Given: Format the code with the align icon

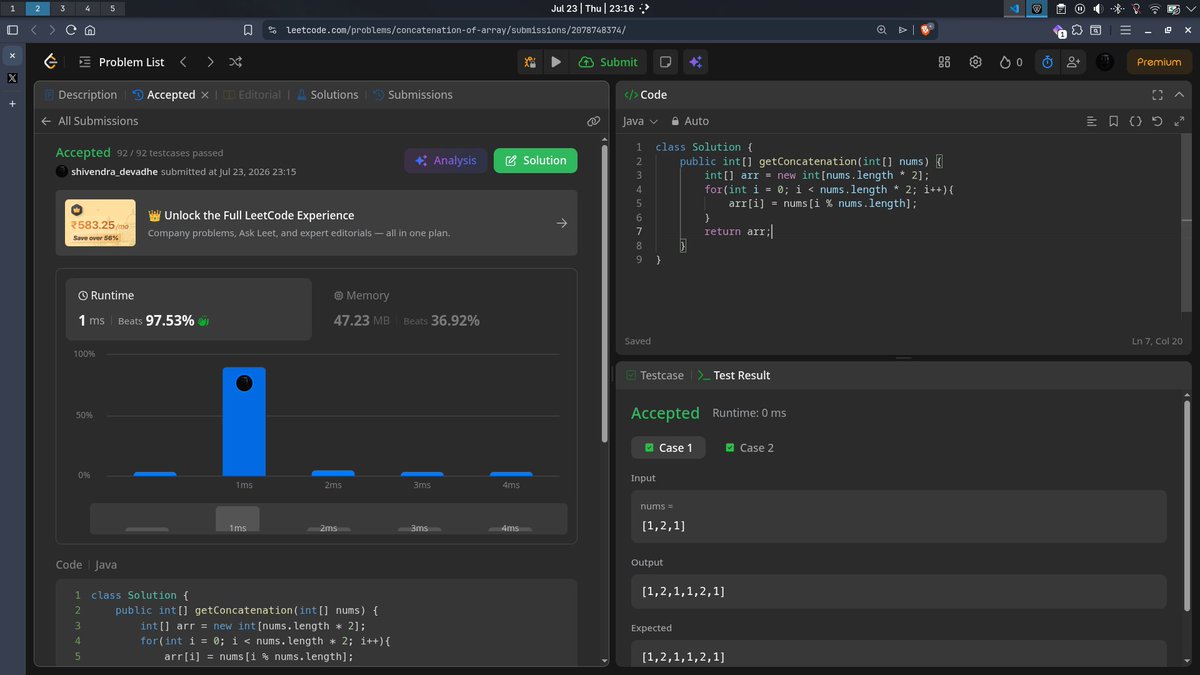Looking at the screenshot, I should tap(1092, 121).
